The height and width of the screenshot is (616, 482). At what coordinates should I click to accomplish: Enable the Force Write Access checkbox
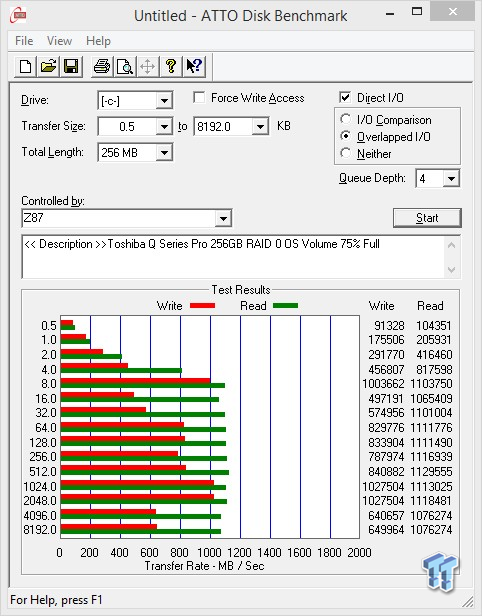coord(199,97)
